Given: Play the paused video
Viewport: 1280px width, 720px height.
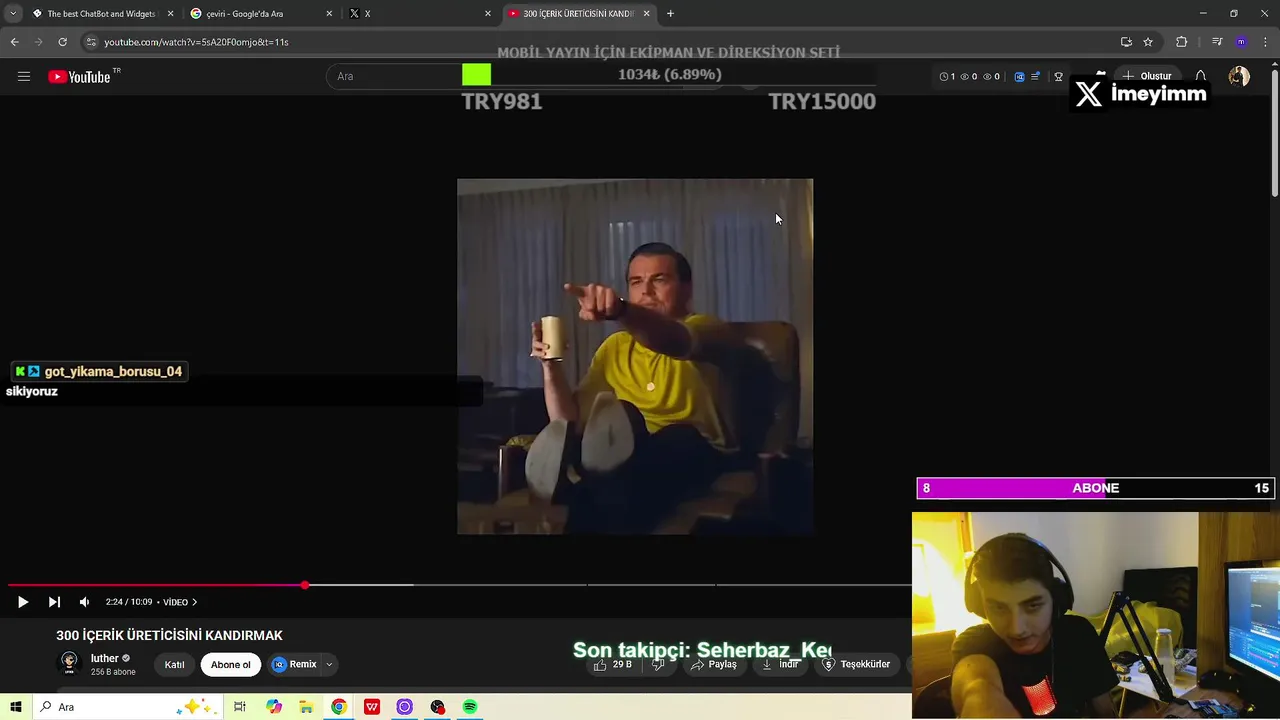Looking at the screenshot, I should [23, 602].
